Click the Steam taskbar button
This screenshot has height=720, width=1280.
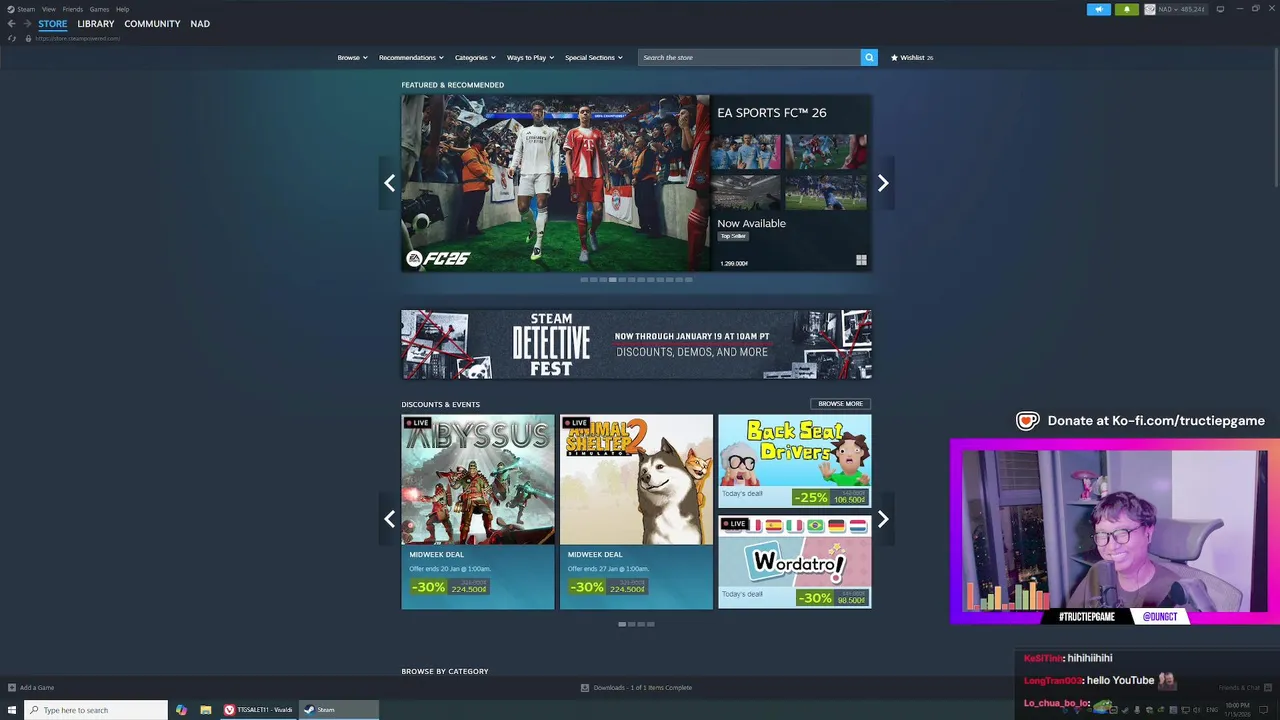(339, 710)
